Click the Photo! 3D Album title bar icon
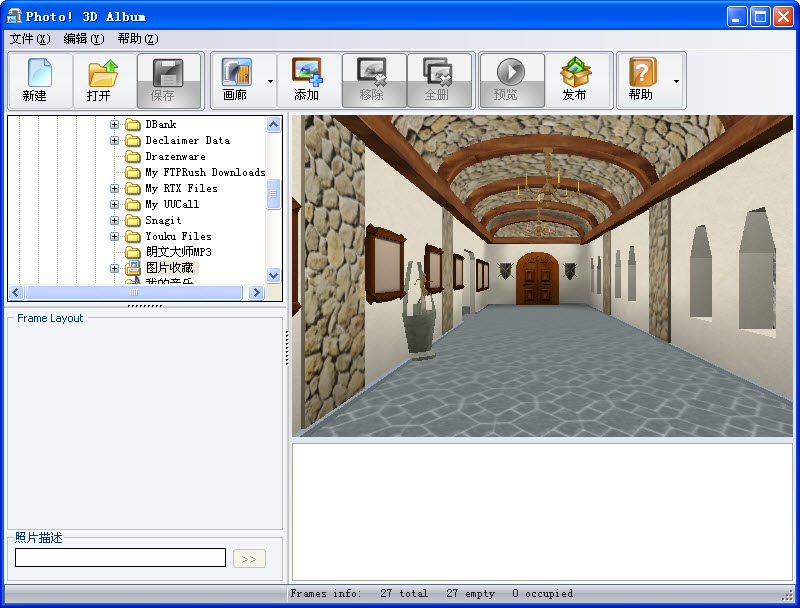 [14, 16]
